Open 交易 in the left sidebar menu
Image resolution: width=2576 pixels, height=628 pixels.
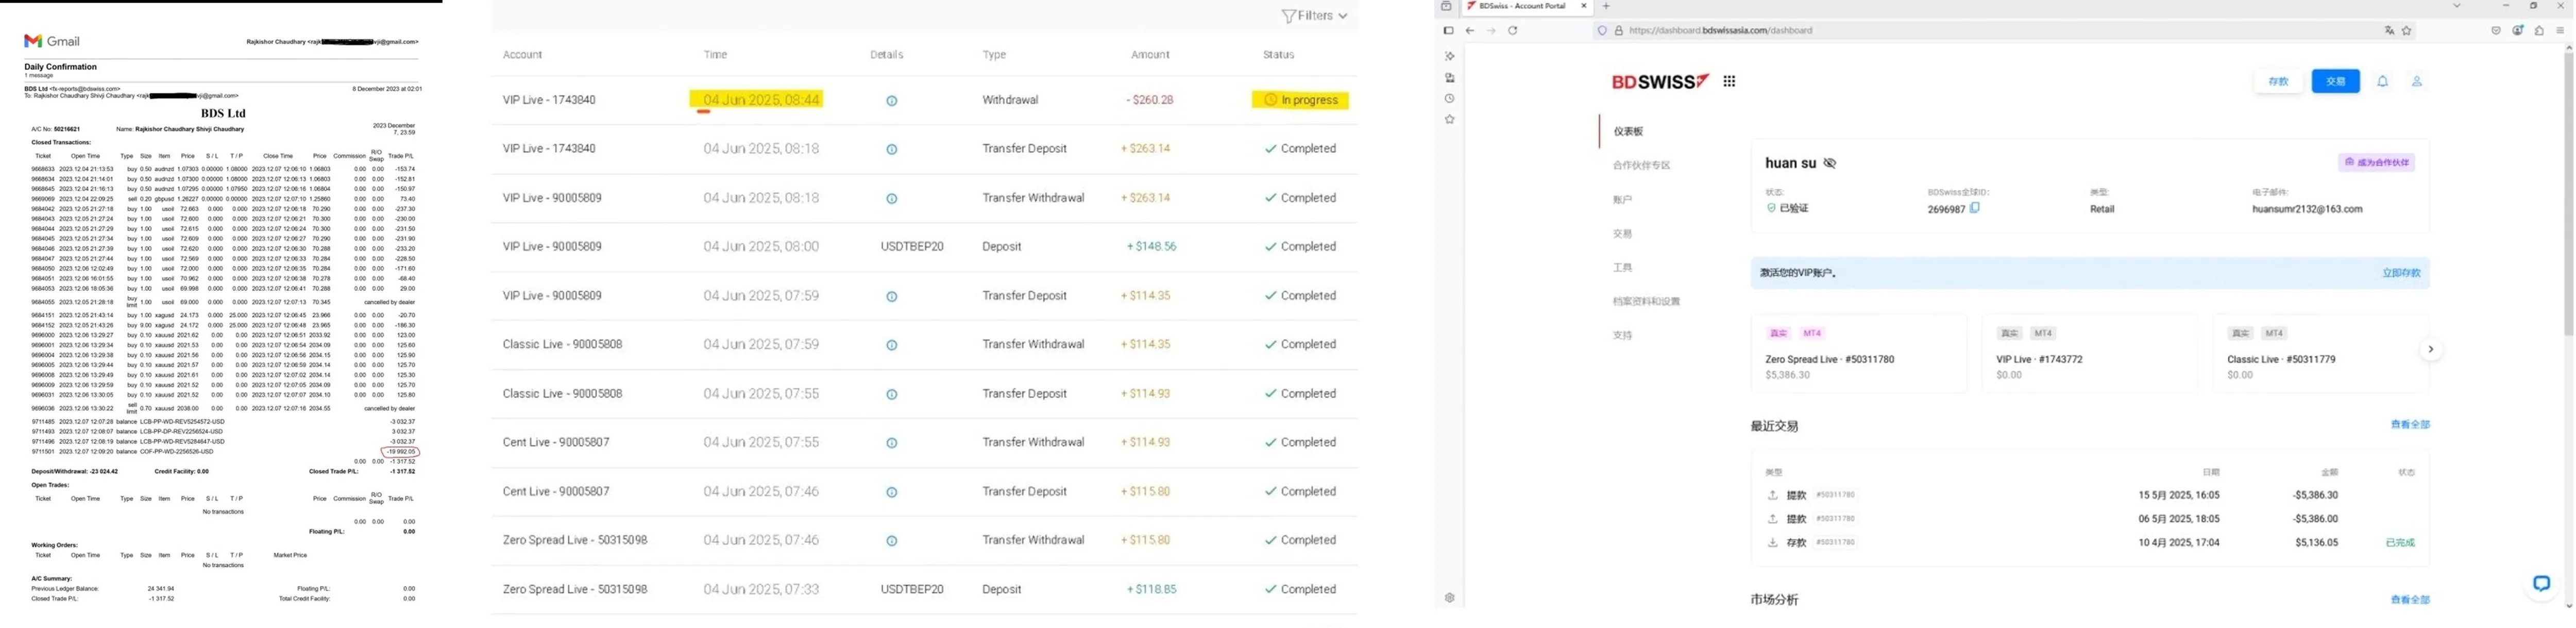pos(1622,233)
